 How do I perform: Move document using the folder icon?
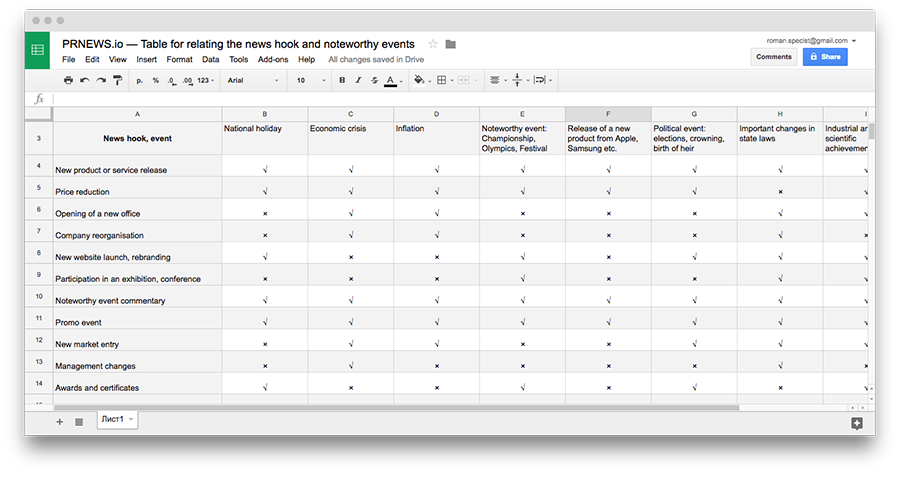coord(451,44)
